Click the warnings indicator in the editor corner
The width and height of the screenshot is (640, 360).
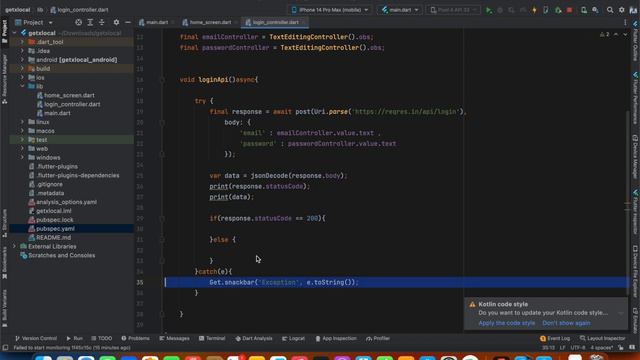[604, 35]
